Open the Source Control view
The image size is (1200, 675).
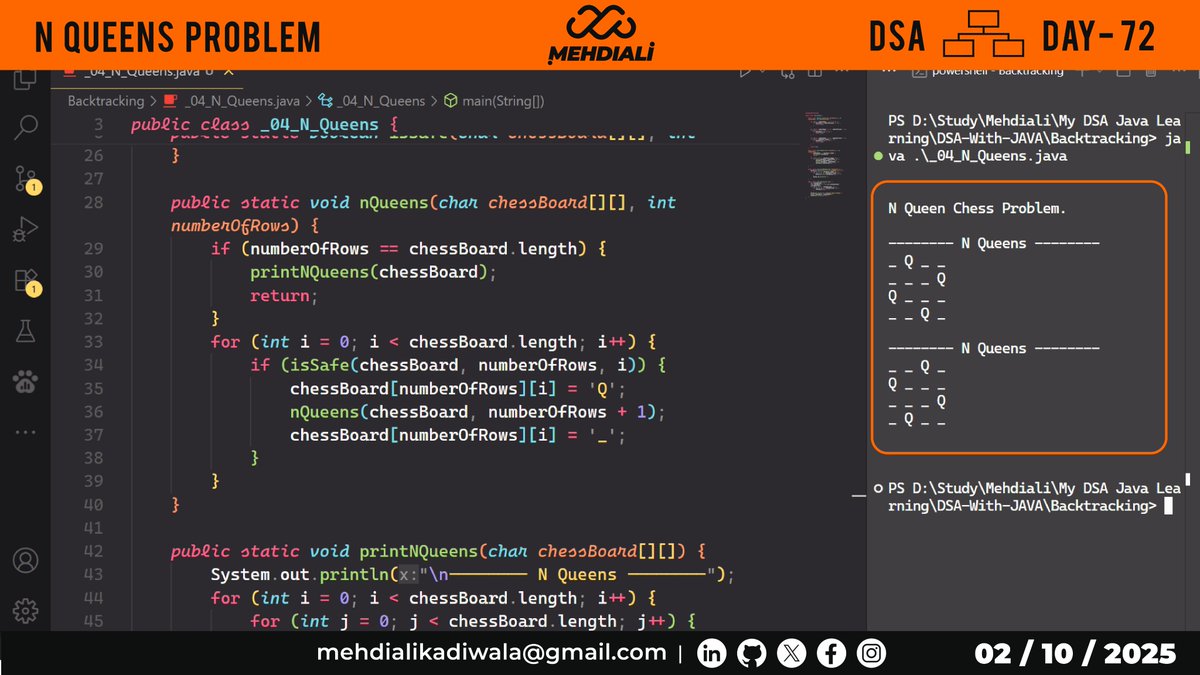[x=25, y=179]
